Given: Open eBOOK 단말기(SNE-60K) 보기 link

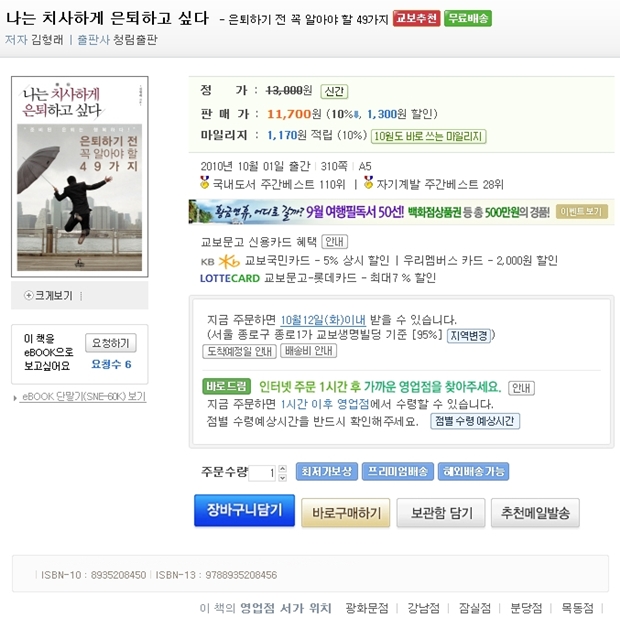Looking at the screenshot, I should (x=84, y=397).
